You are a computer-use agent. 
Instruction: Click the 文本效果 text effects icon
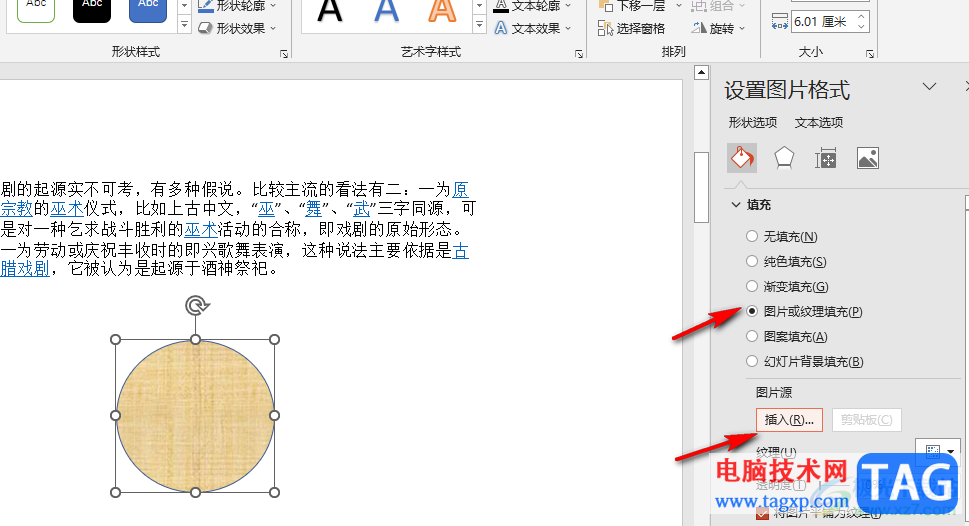501,28
